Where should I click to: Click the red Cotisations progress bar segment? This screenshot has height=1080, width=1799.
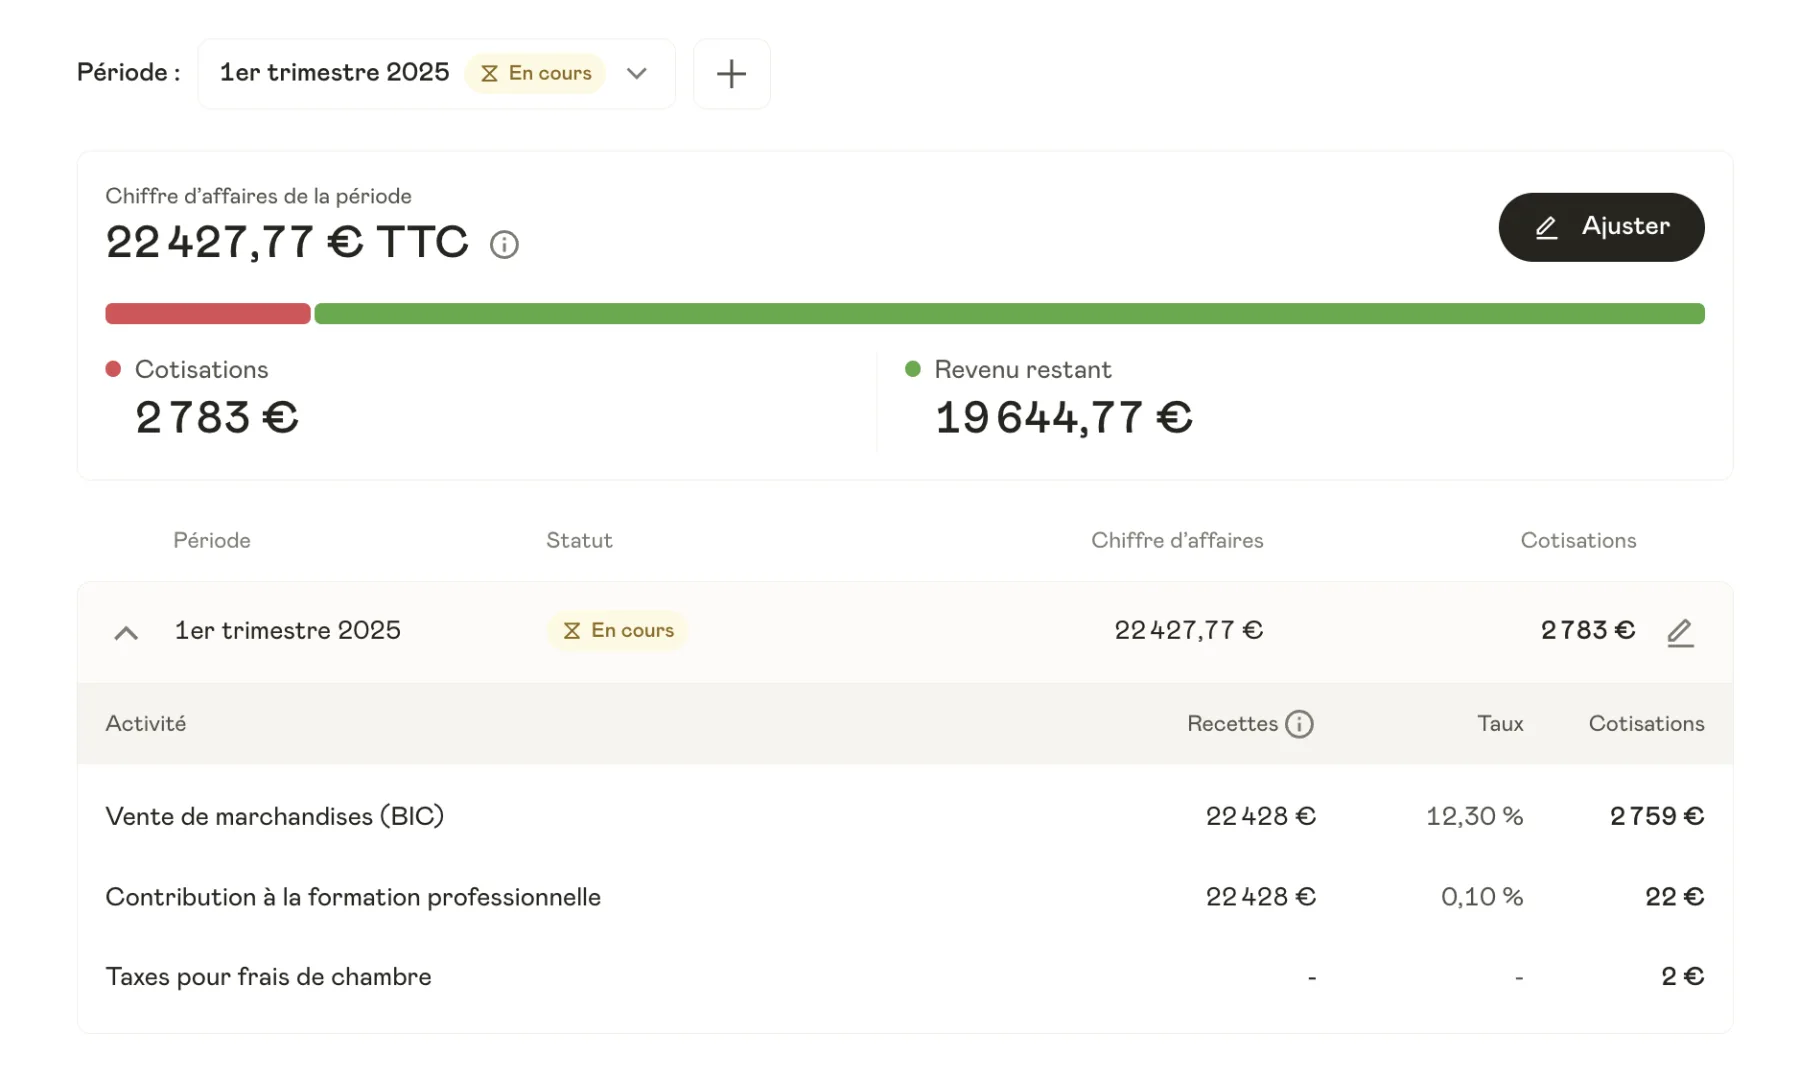click(208, 314)
